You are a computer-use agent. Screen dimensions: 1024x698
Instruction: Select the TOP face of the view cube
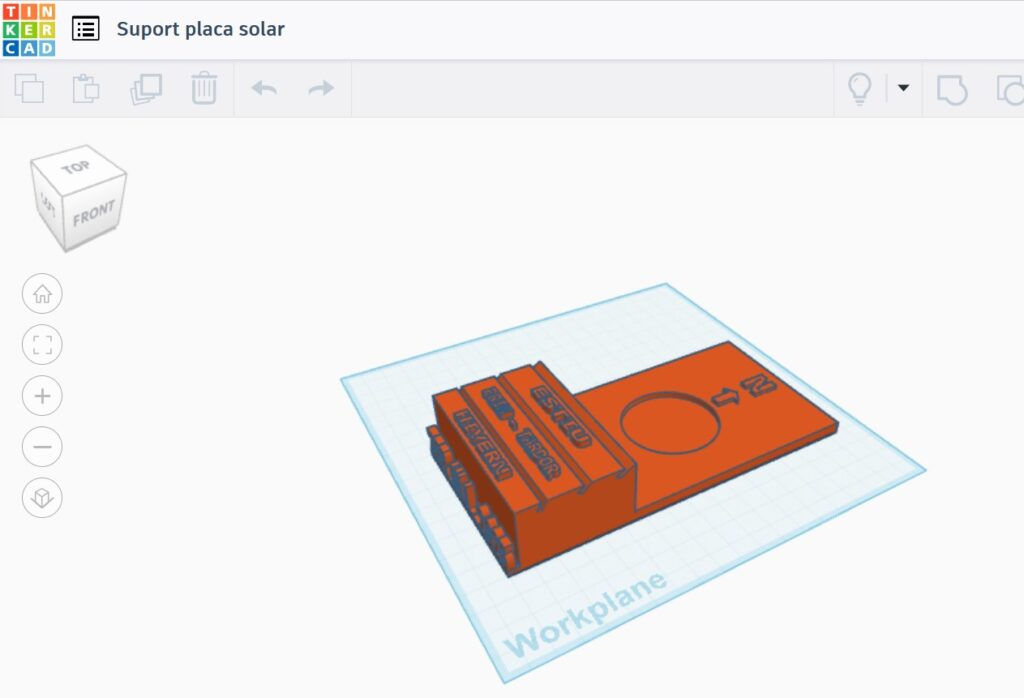[x=77, y=168]
